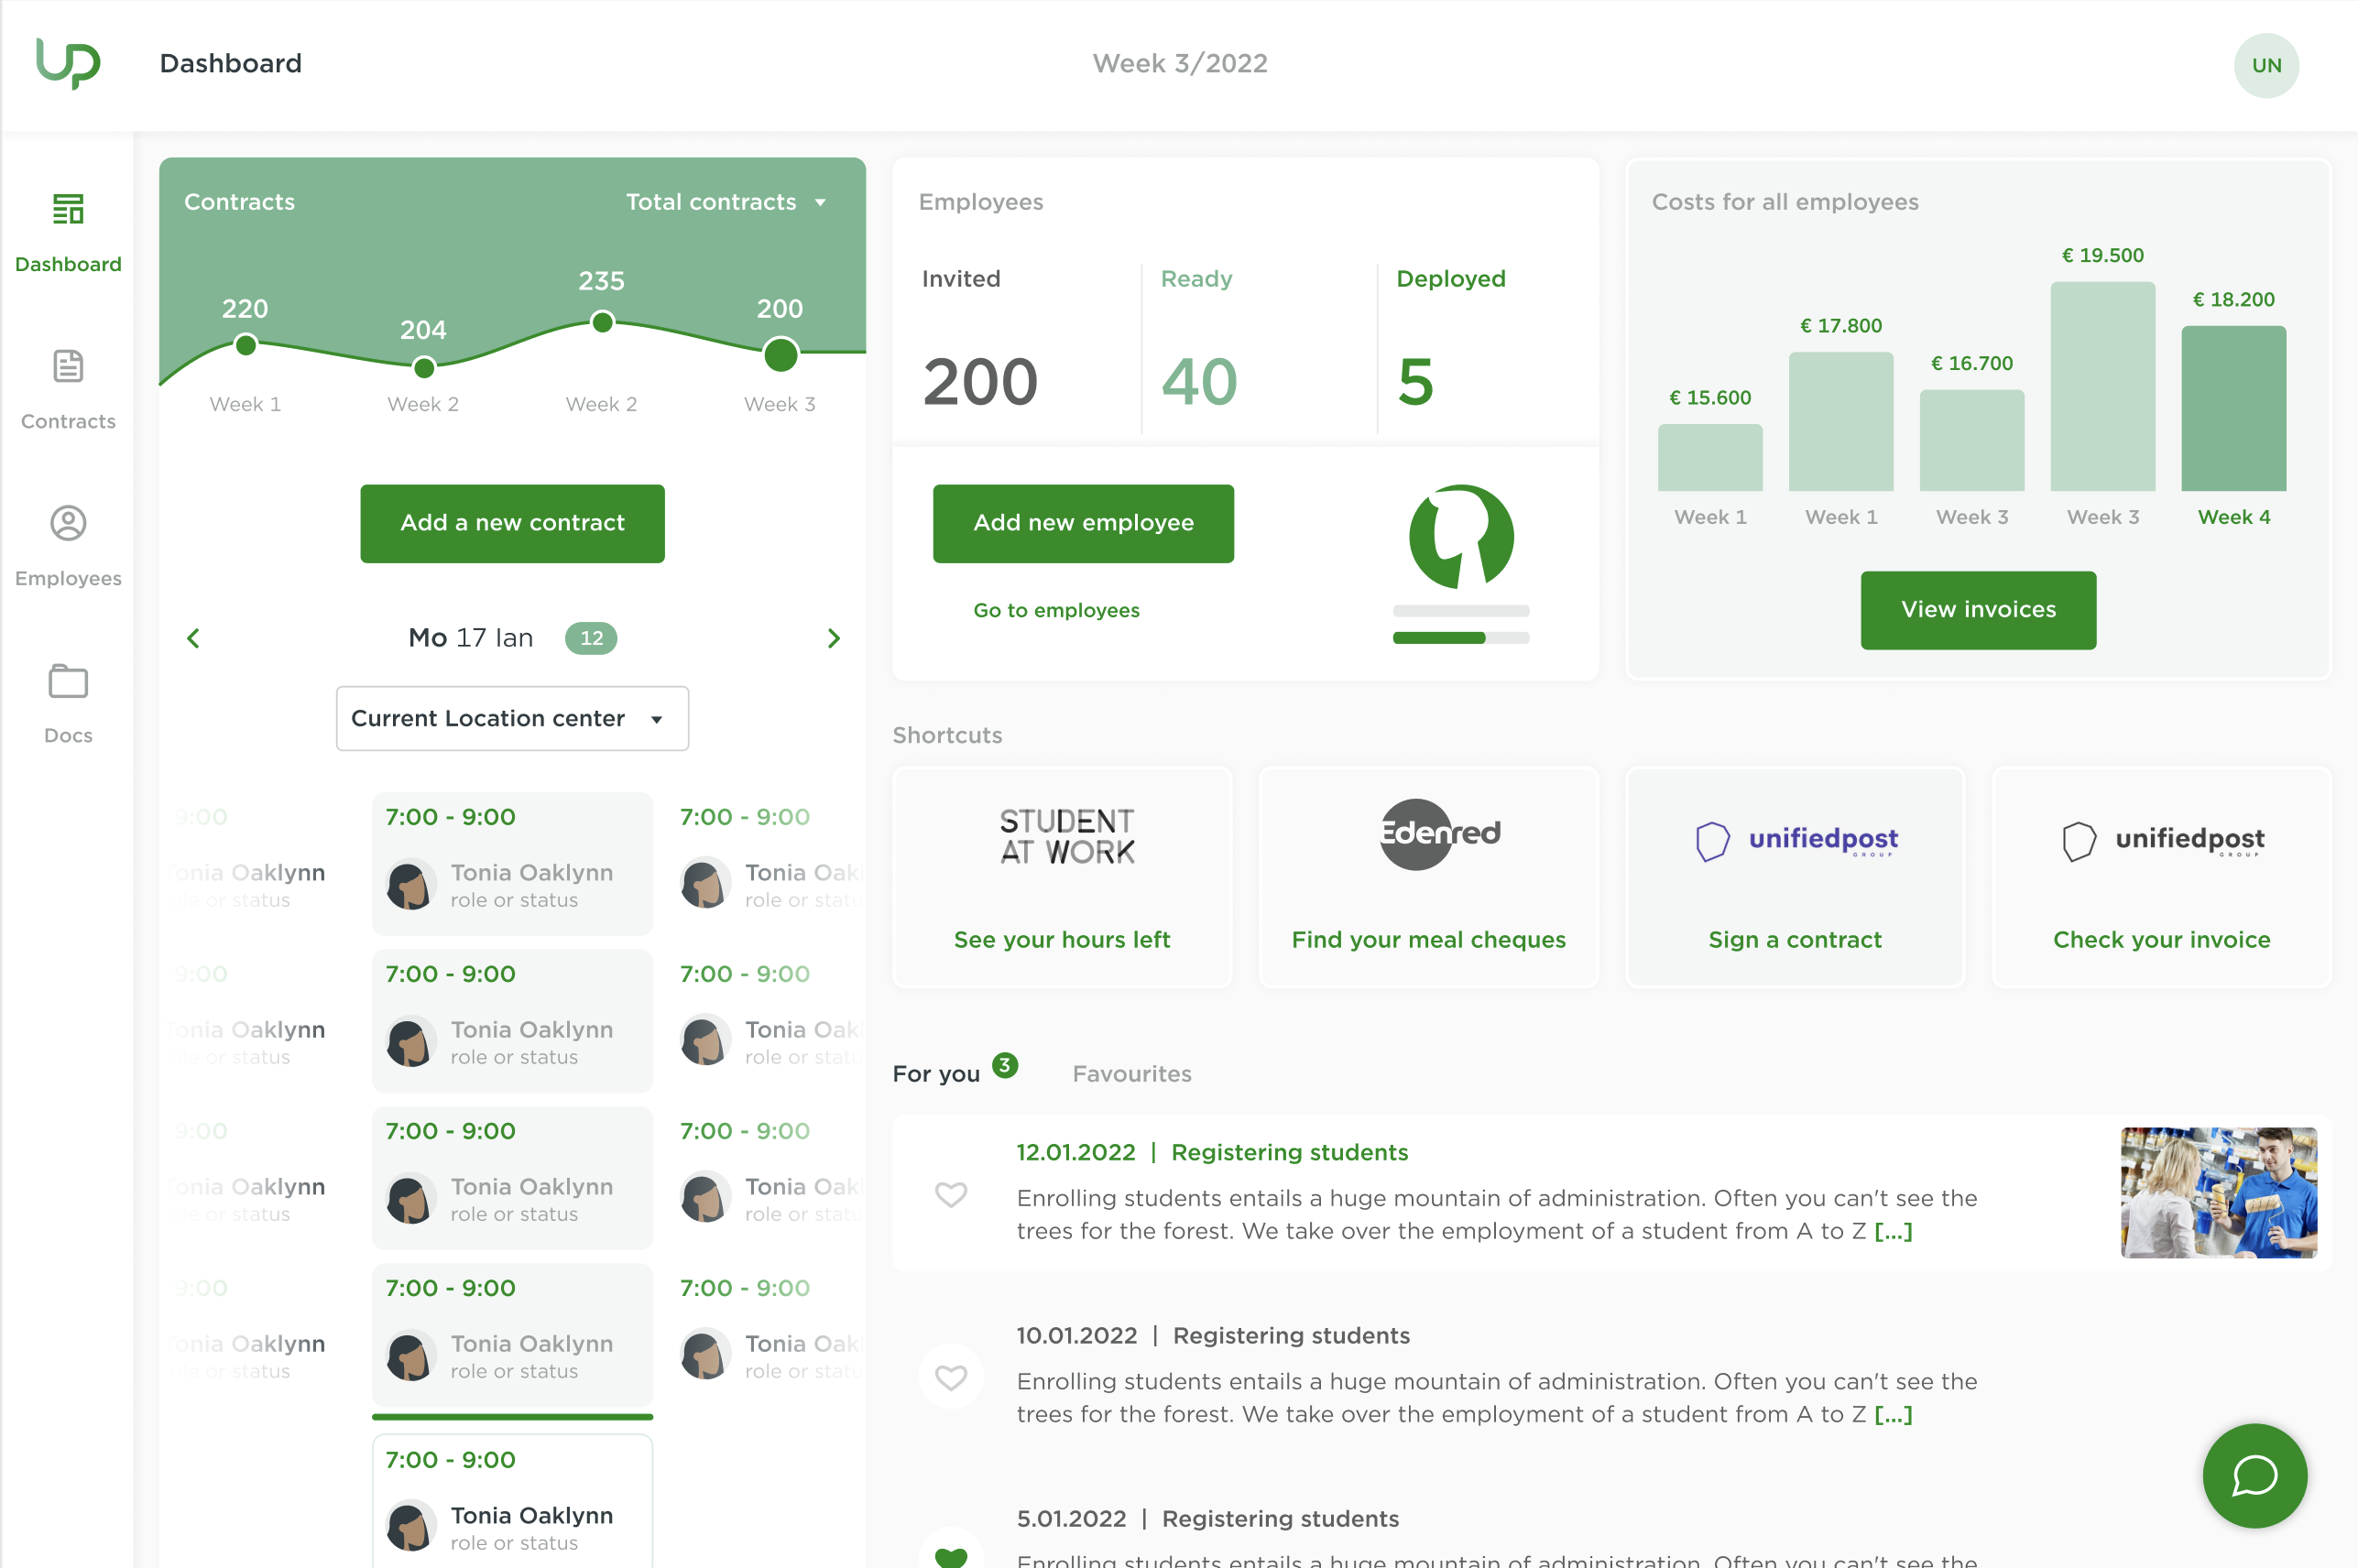
Task: Select the chart point valued 204
Action: click(423, 368)
